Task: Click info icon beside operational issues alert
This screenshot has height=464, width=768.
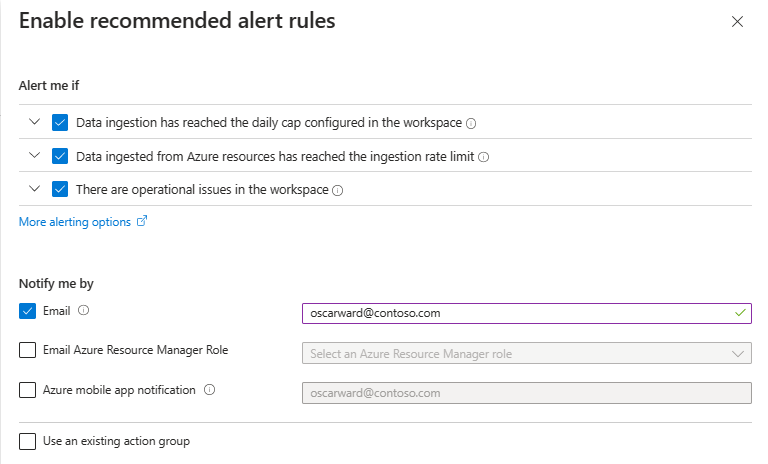Action: 337,190
